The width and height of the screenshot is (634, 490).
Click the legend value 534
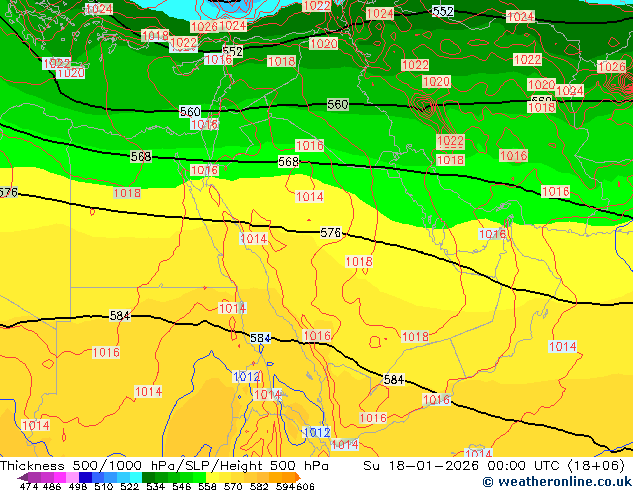point(155,486)
